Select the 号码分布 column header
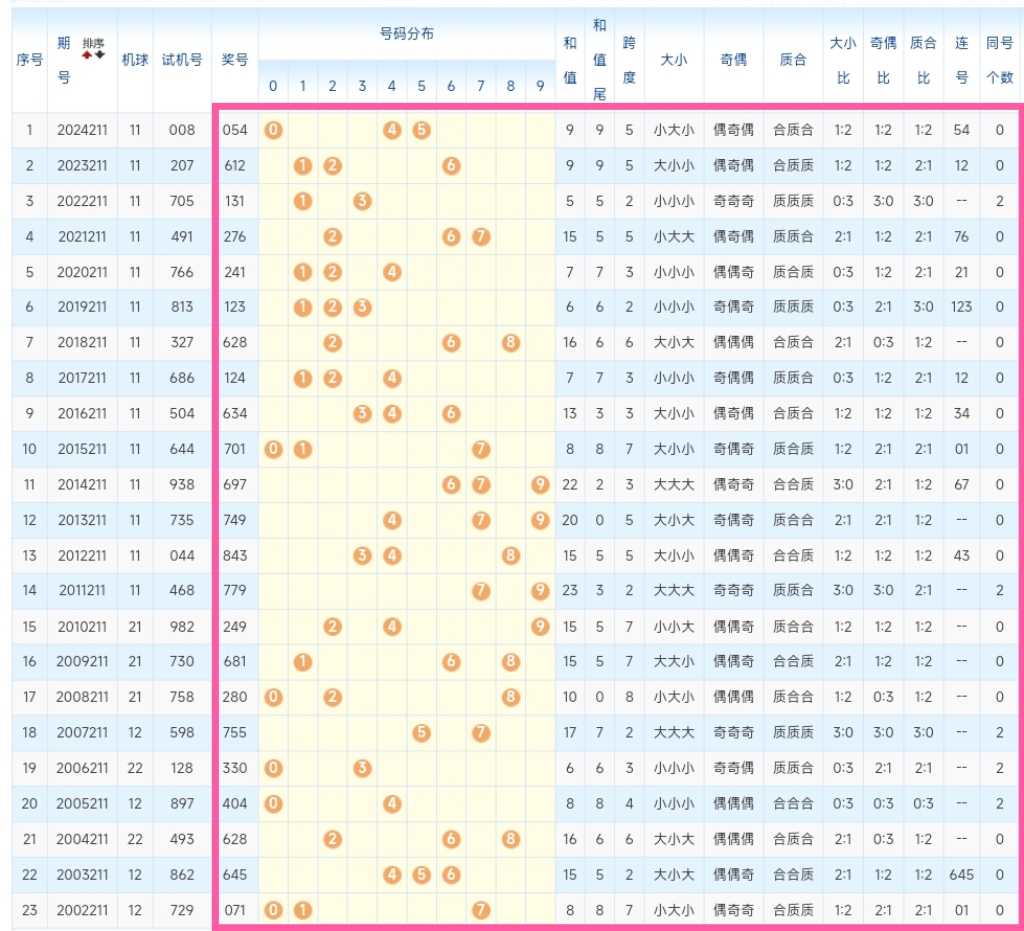This screenshot has width=1024, height=931. tap(407, 34)
